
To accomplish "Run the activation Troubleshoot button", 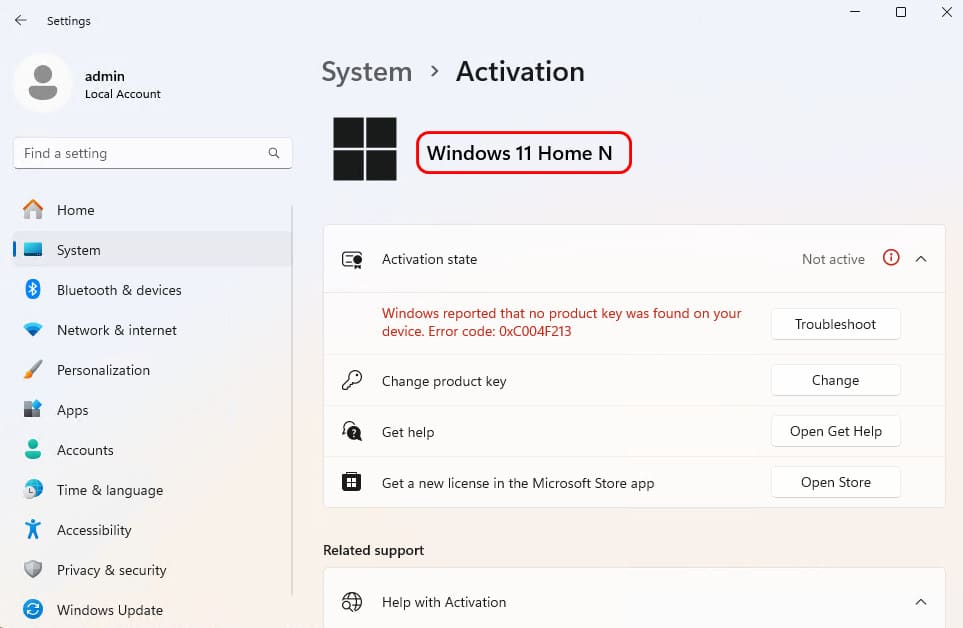I will 835,324.
